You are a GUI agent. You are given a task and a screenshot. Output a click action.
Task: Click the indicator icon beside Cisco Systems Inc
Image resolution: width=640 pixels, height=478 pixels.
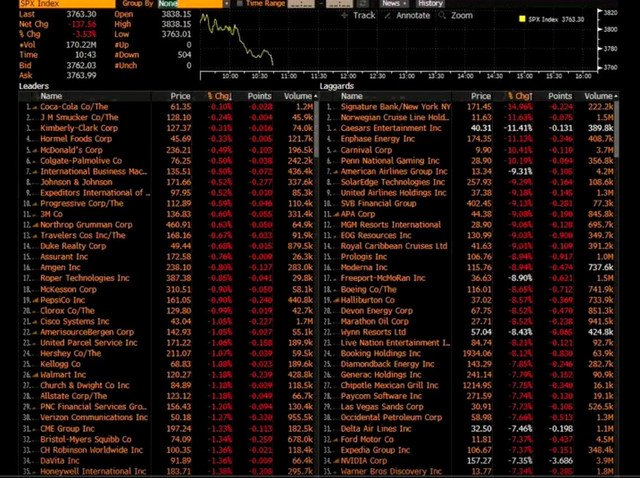(35, 322)
